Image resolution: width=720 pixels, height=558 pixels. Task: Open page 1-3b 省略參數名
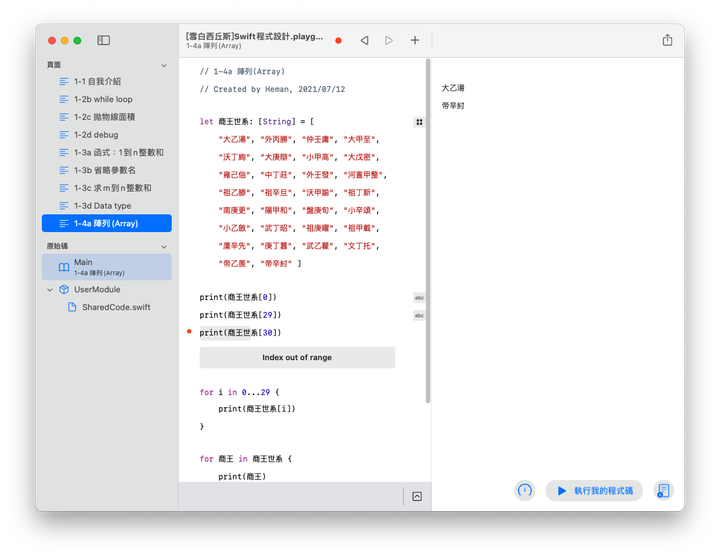click(x=107, y=170)
